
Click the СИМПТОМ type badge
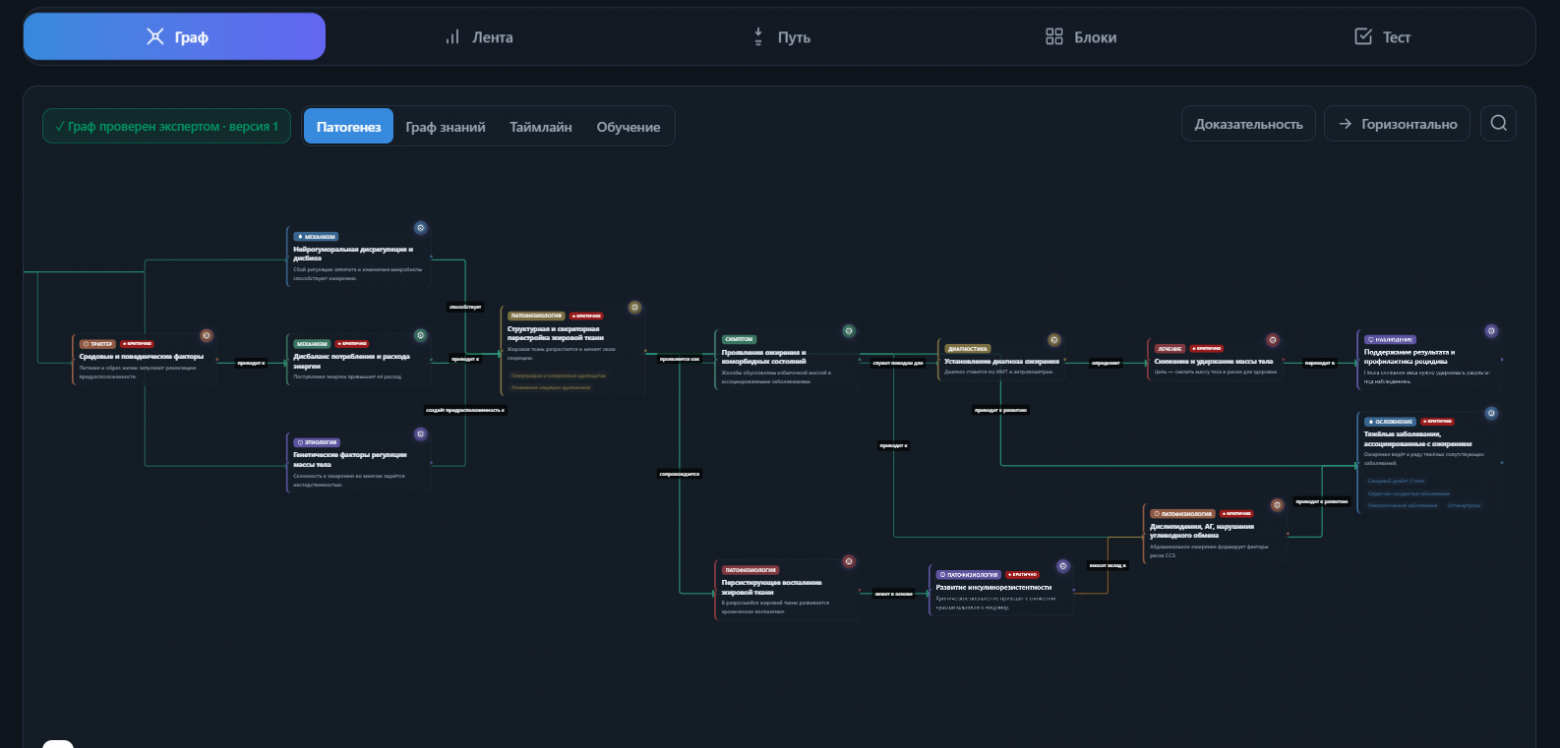pos(739,339)
